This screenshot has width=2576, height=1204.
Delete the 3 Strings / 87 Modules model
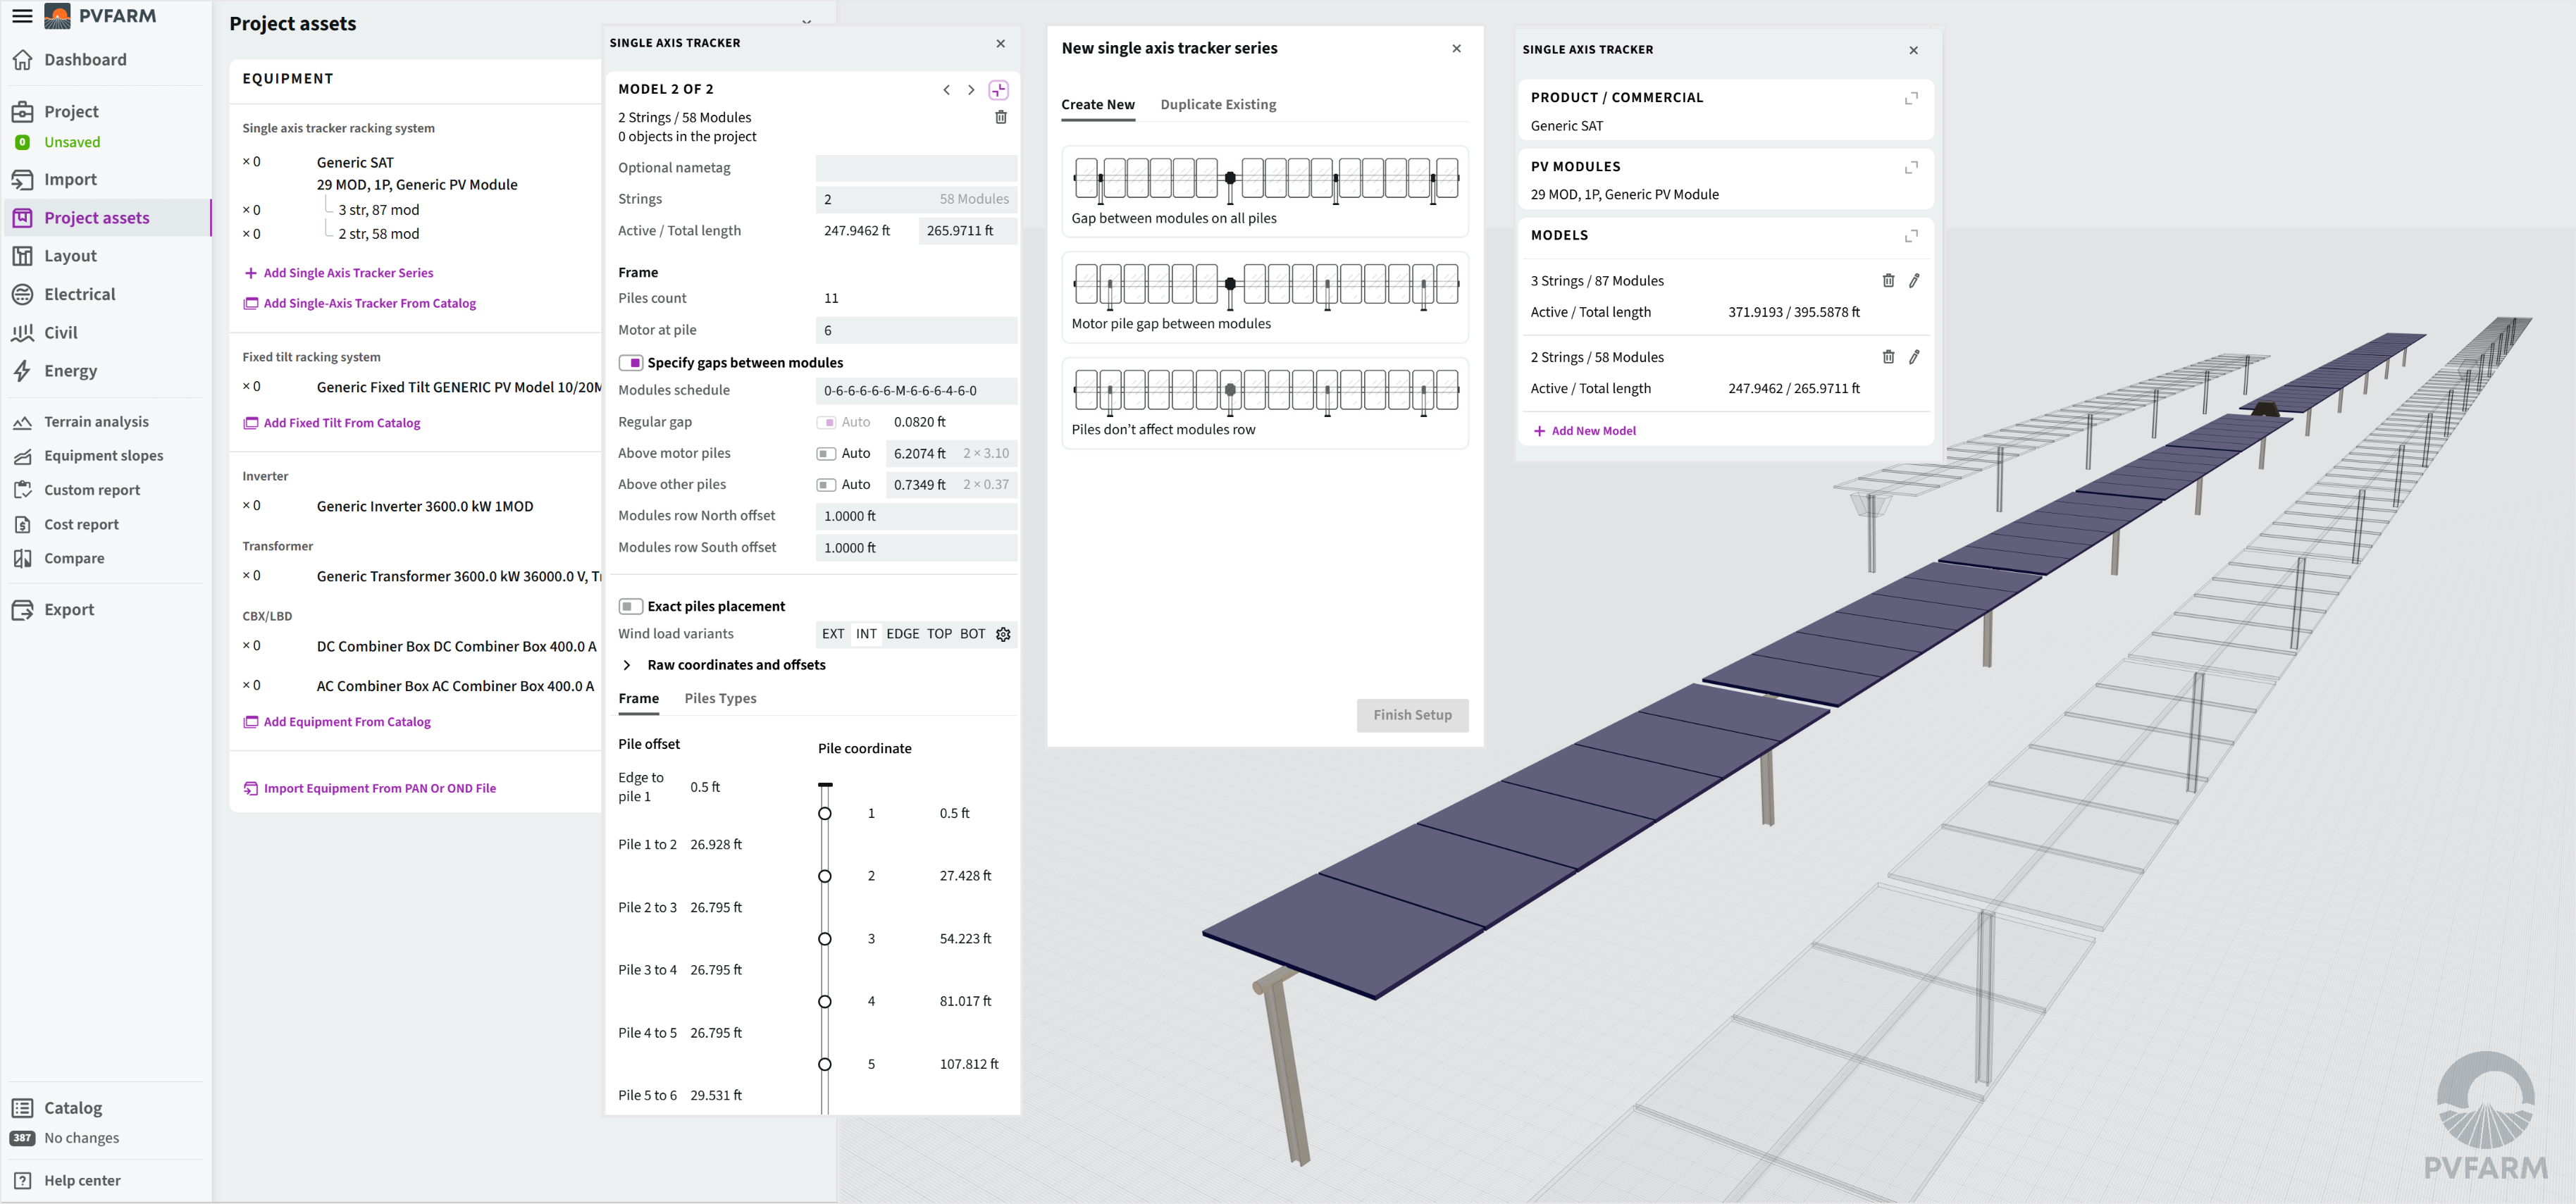(1888, 281)
